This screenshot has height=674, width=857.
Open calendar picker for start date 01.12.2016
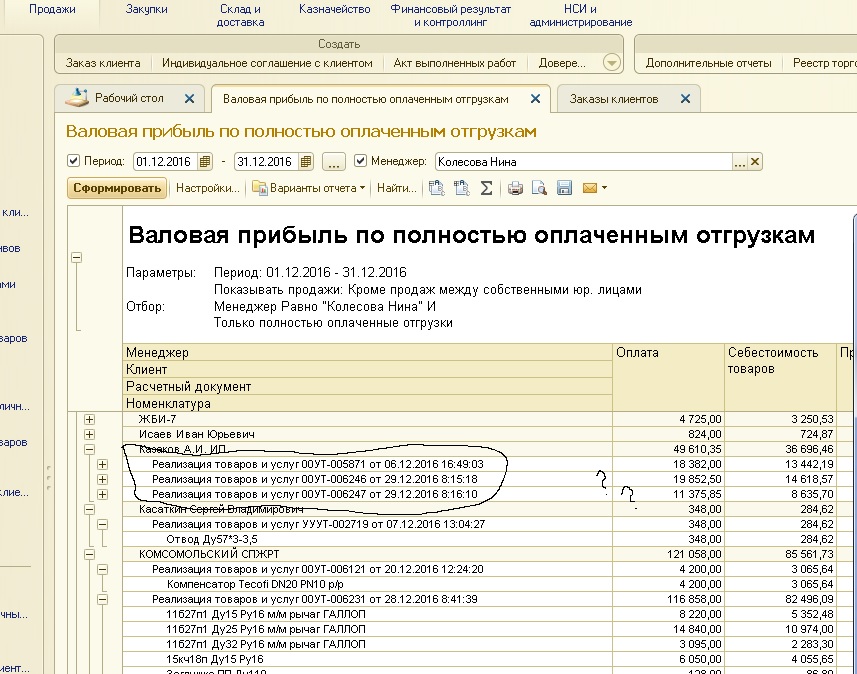coord(206,162)
